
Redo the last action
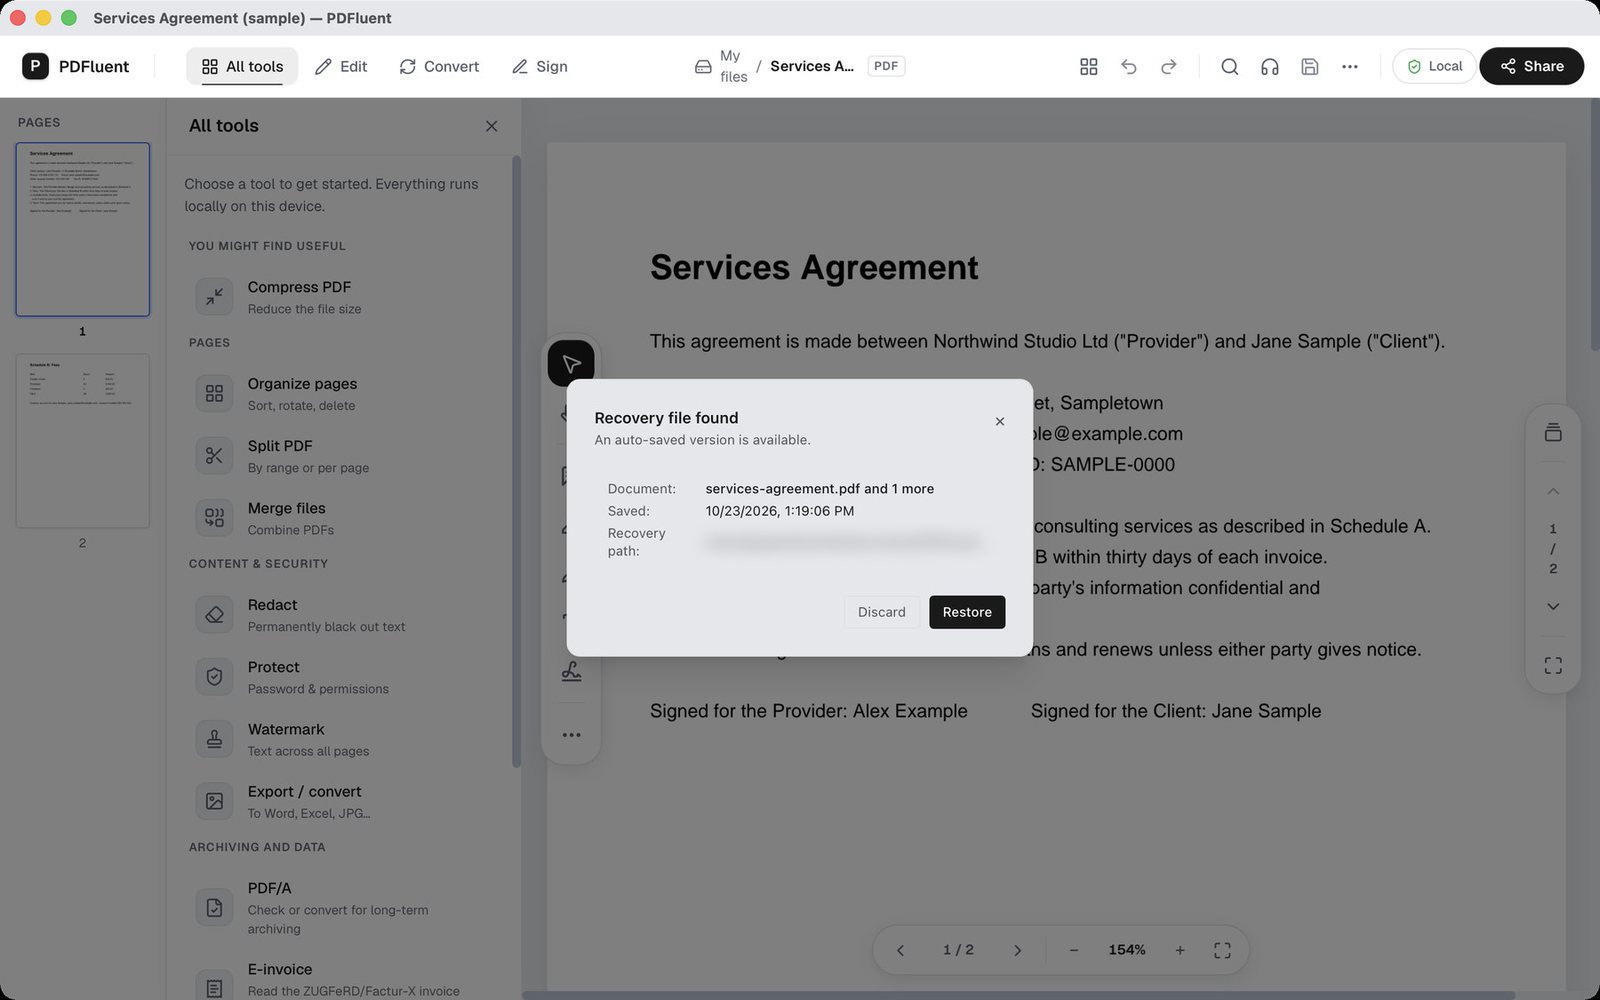click(x=1169, y=66)
